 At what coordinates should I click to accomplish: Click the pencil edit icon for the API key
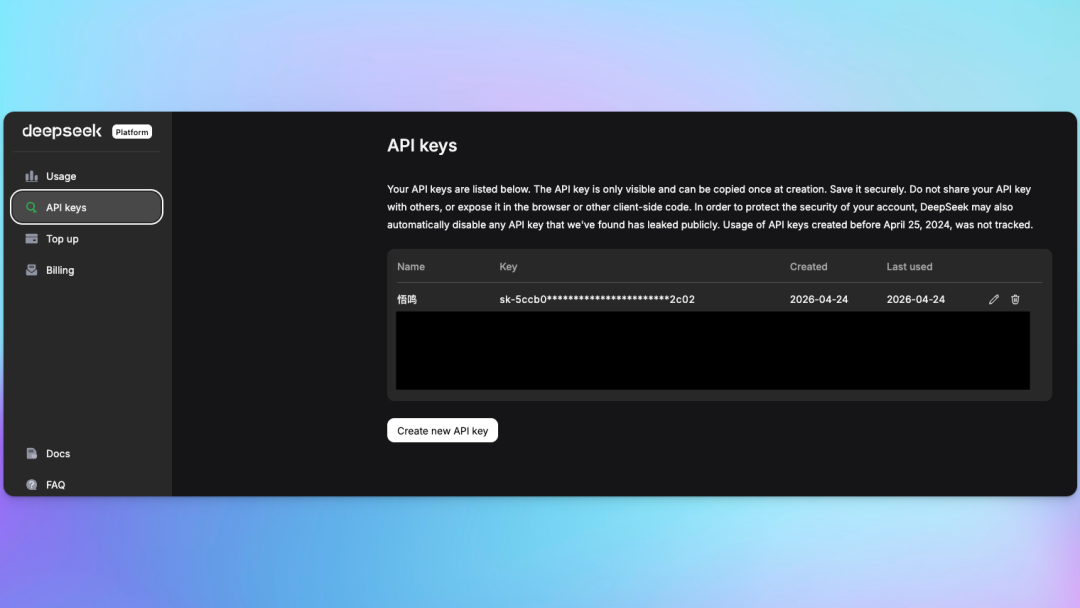pyautogui.click(x=994, y=299)
